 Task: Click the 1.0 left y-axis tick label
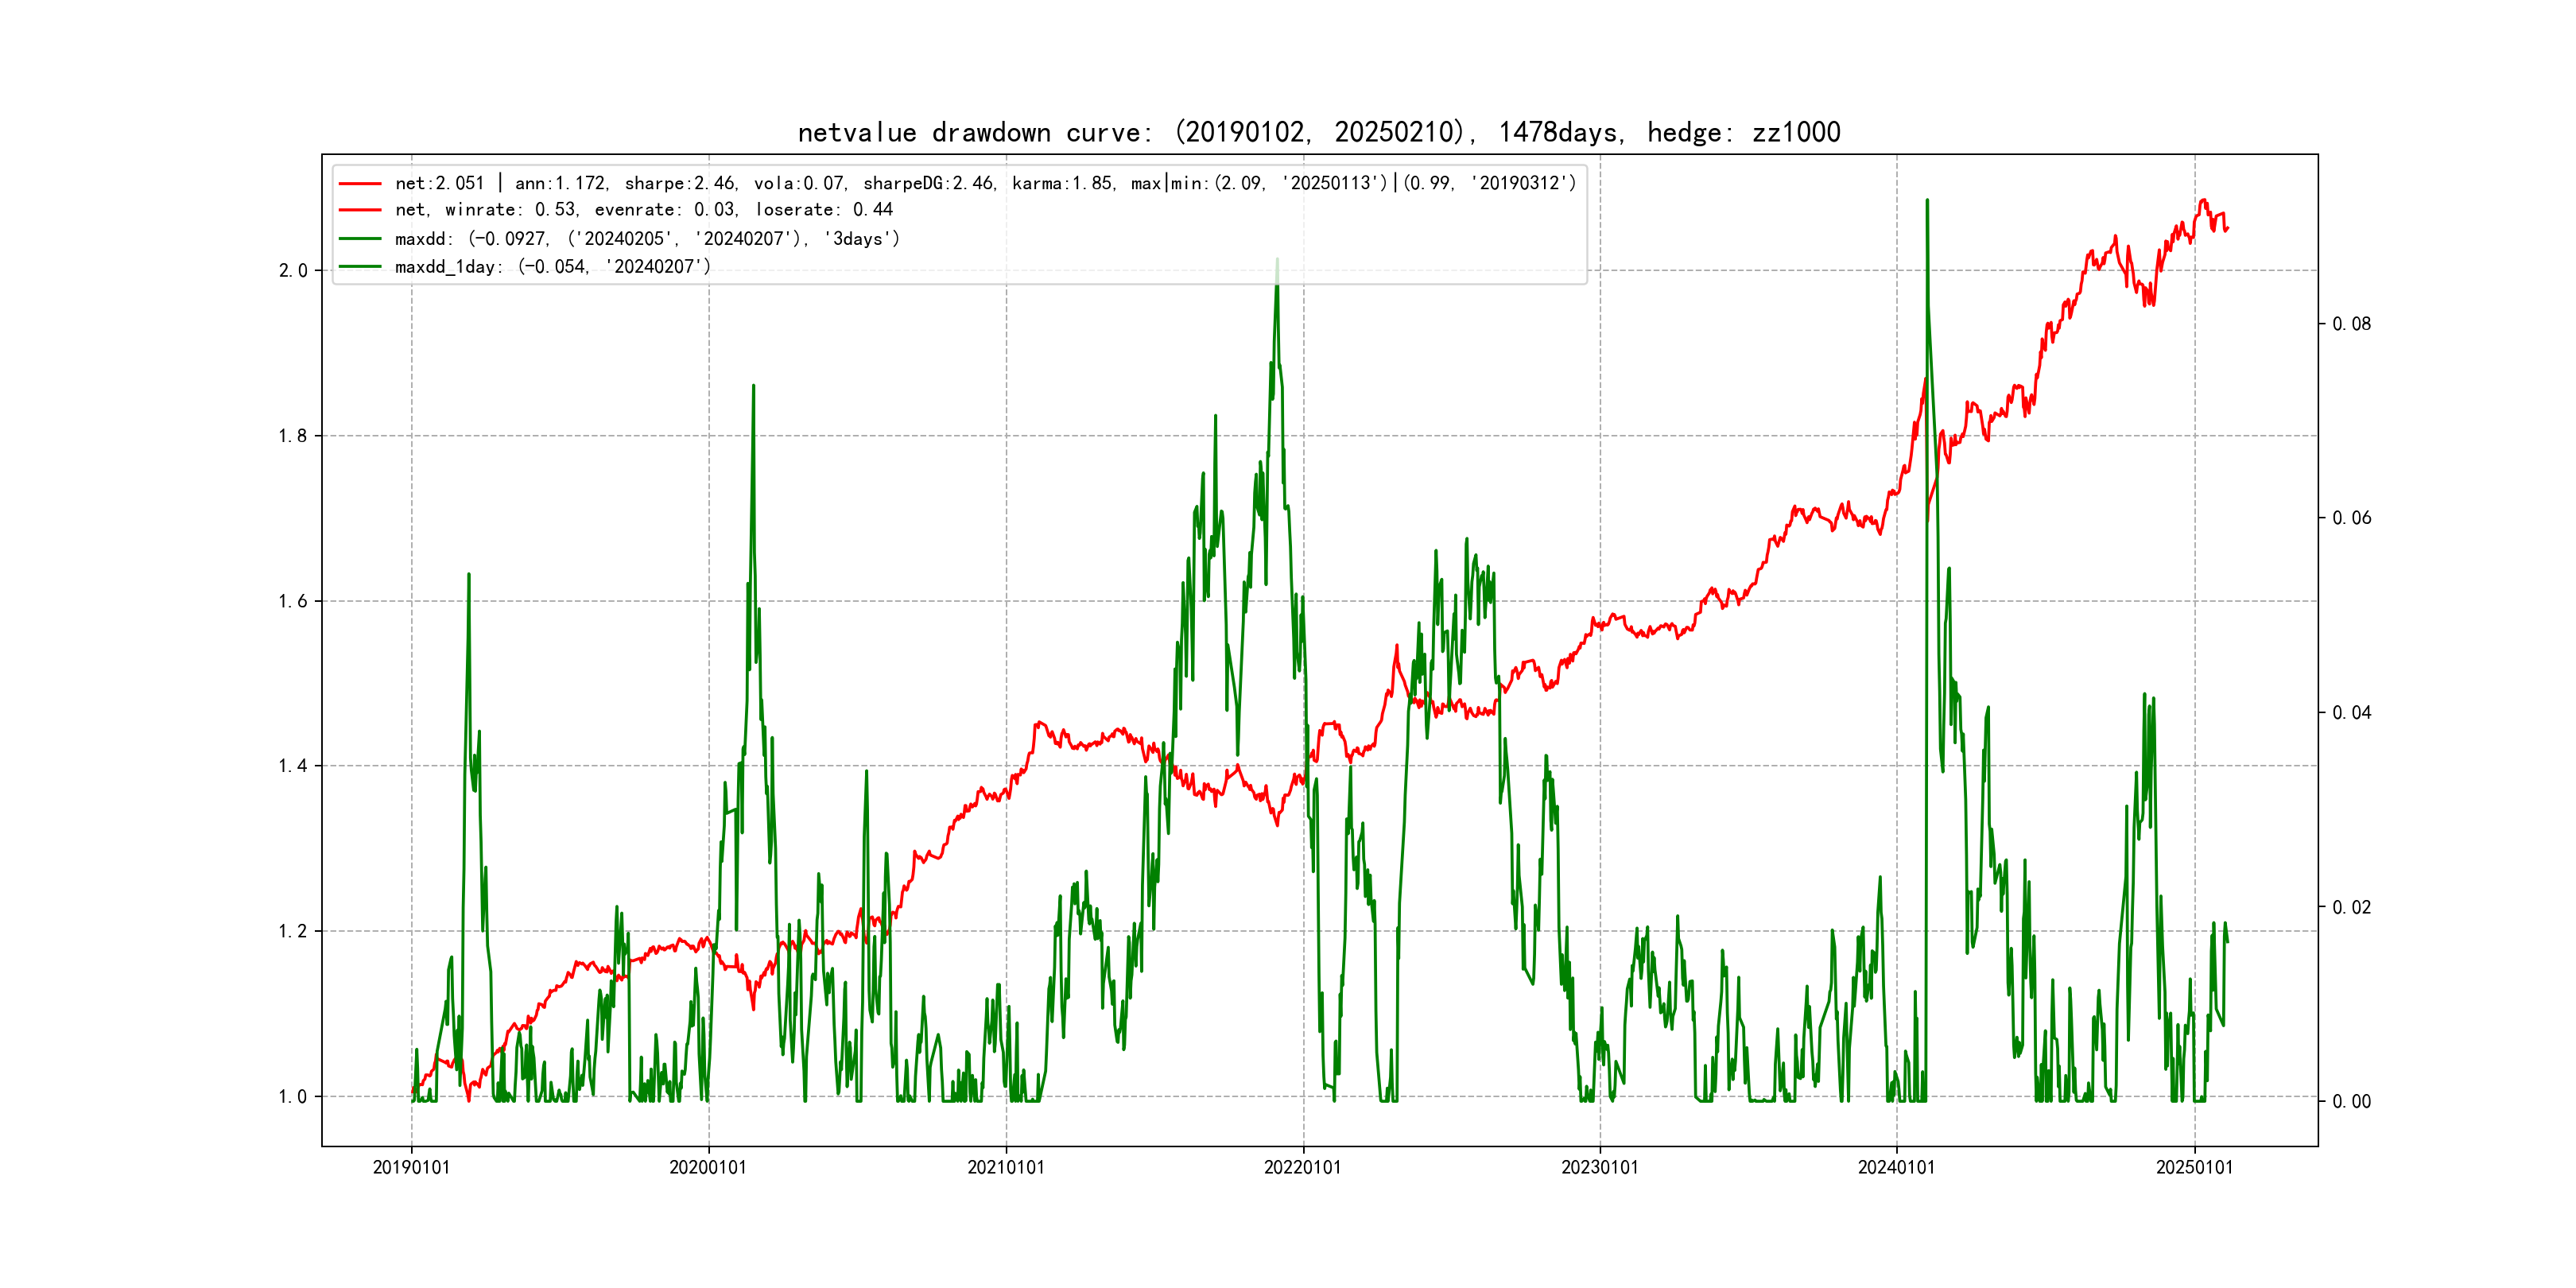coord(293,1097)
